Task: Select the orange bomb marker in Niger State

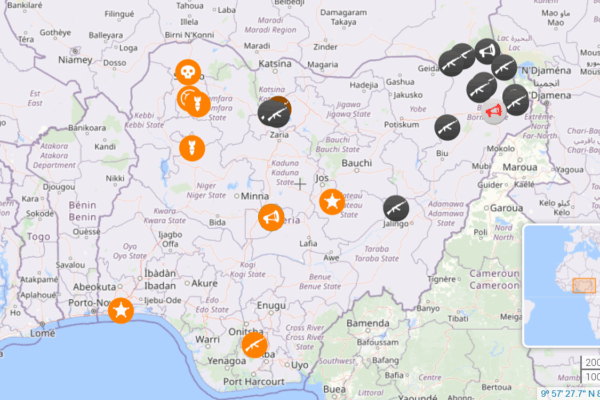Action: [192, 148]
